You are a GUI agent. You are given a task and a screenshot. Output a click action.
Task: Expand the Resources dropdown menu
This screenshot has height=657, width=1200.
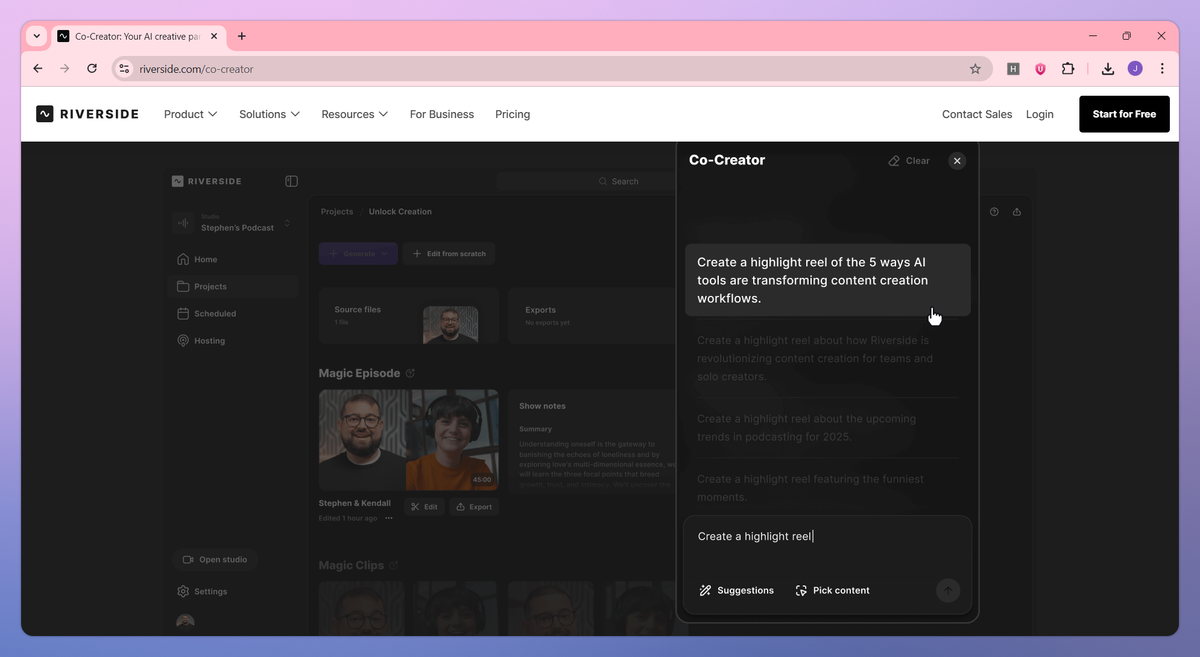[x=354, y=114]
